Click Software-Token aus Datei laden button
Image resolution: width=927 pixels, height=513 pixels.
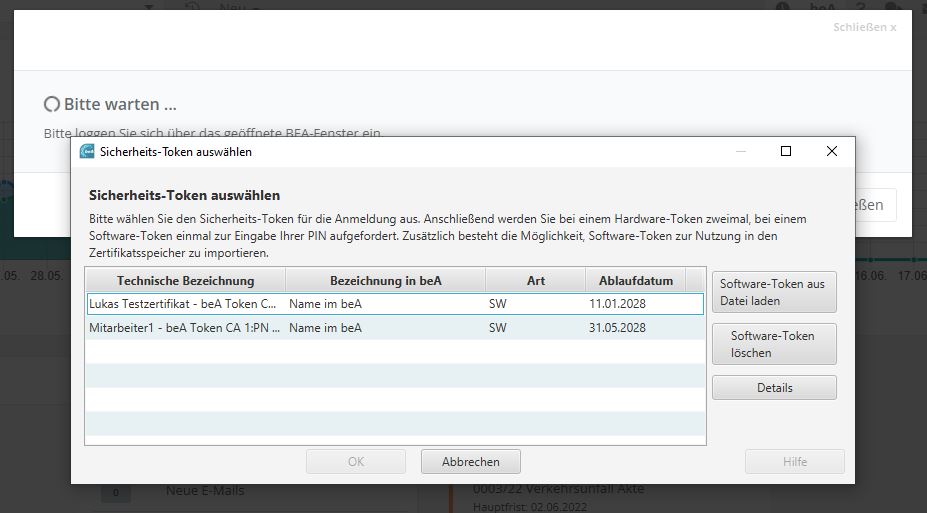773,291
